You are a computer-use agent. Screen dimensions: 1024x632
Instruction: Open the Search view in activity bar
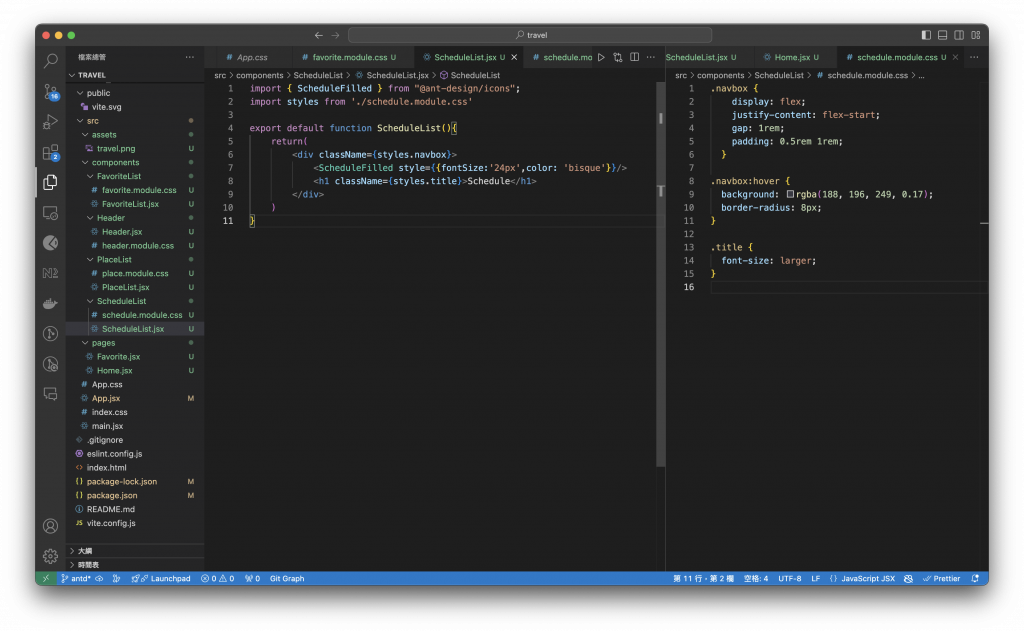50,61
